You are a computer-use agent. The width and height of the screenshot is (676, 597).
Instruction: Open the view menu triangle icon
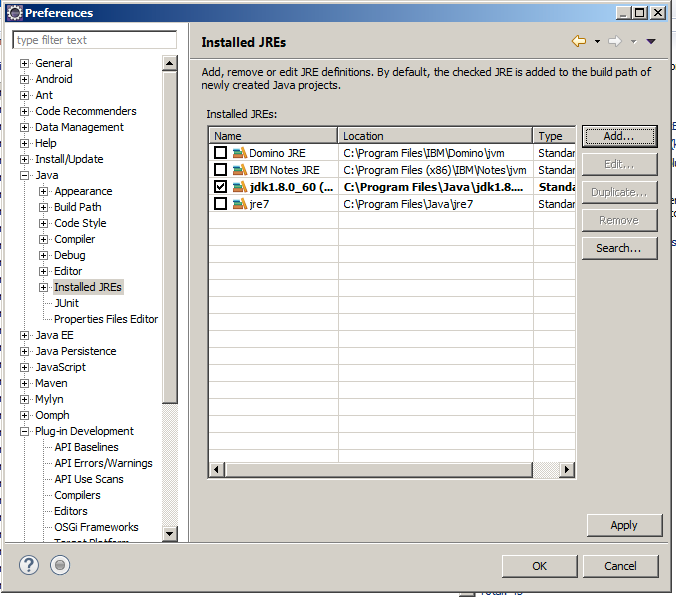coord(651,41)
